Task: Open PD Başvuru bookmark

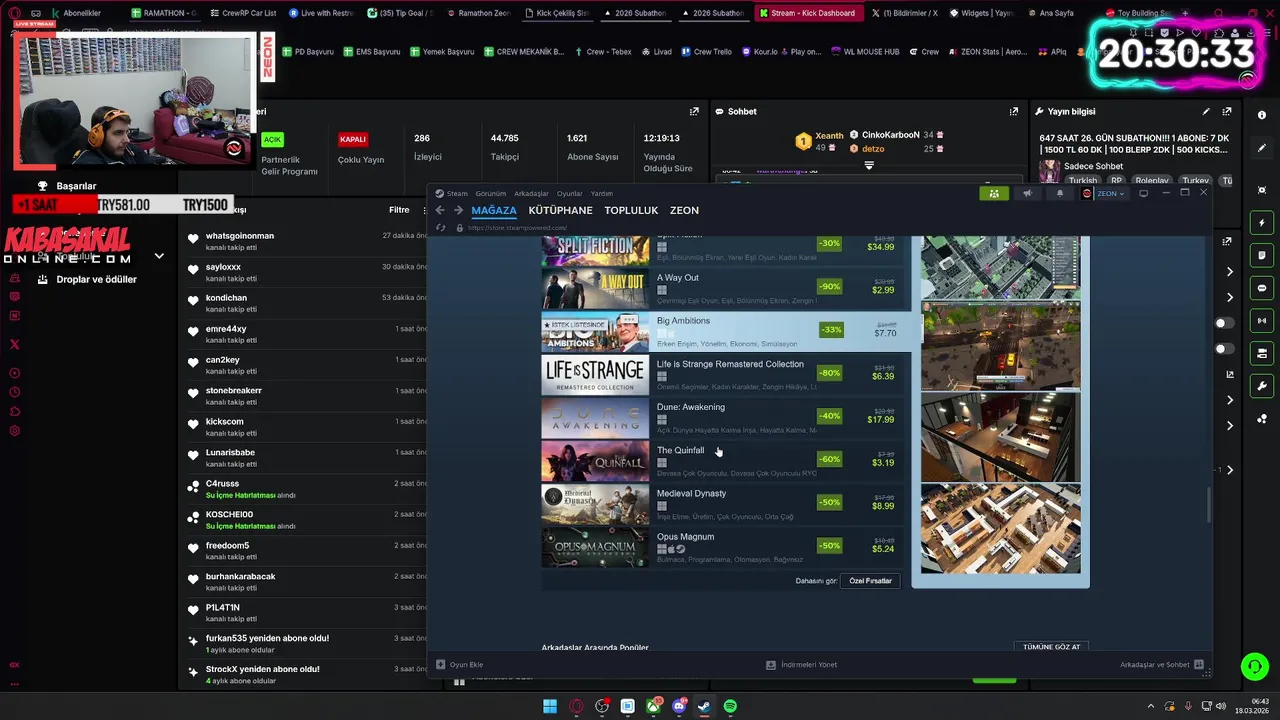Action: click(308, 51)
